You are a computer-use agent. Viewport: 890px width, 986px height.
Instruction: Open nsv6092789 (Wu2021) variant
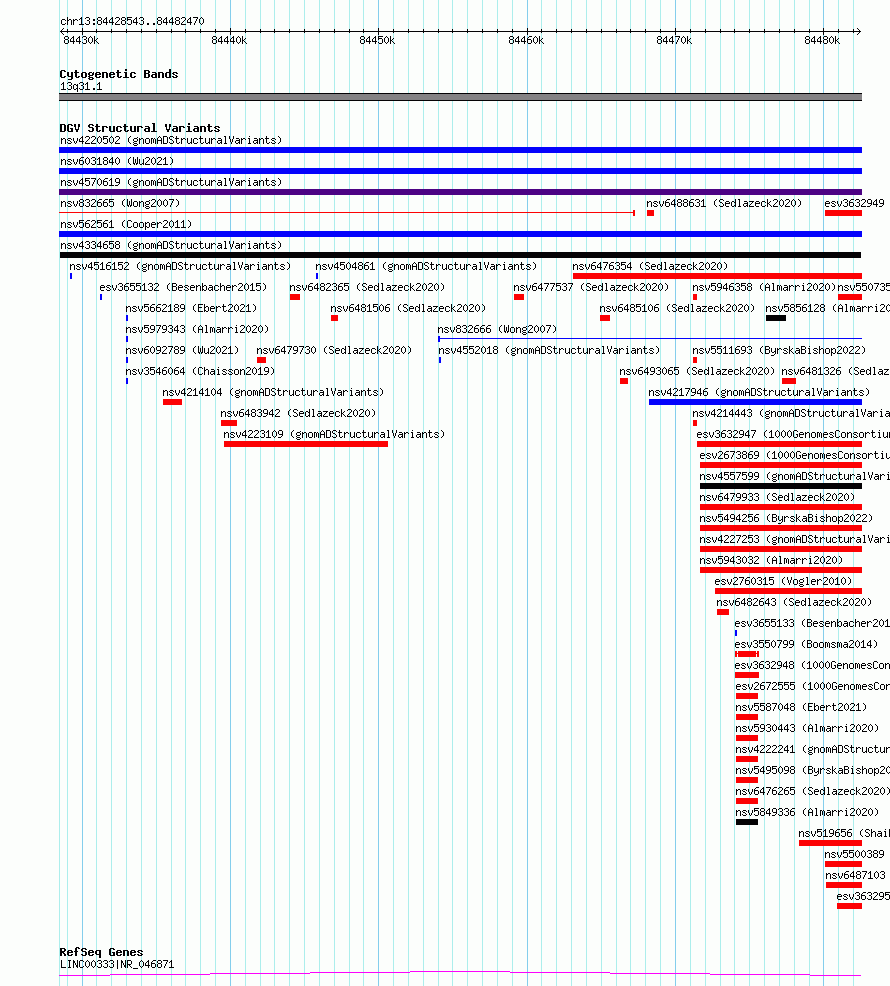pos(182,350)
